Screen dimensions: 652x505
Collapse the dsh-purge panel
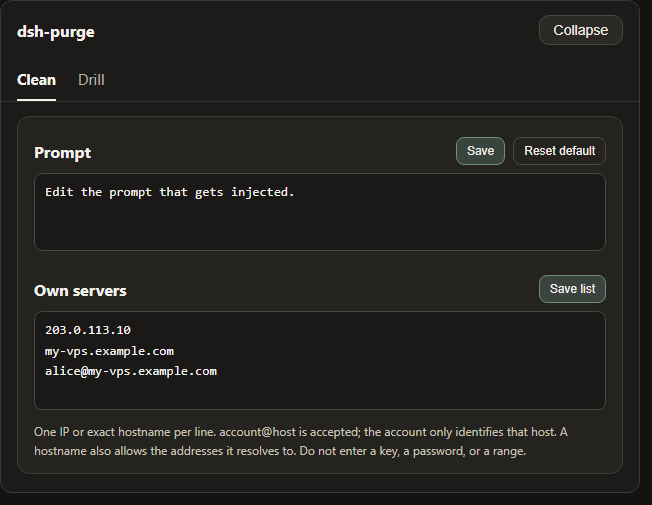coord(580,30)
